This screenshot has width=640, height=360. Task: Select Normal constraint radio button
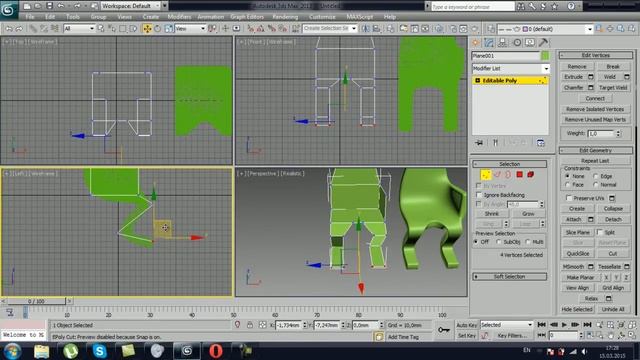pyautogui.click(x=596, y=185)
